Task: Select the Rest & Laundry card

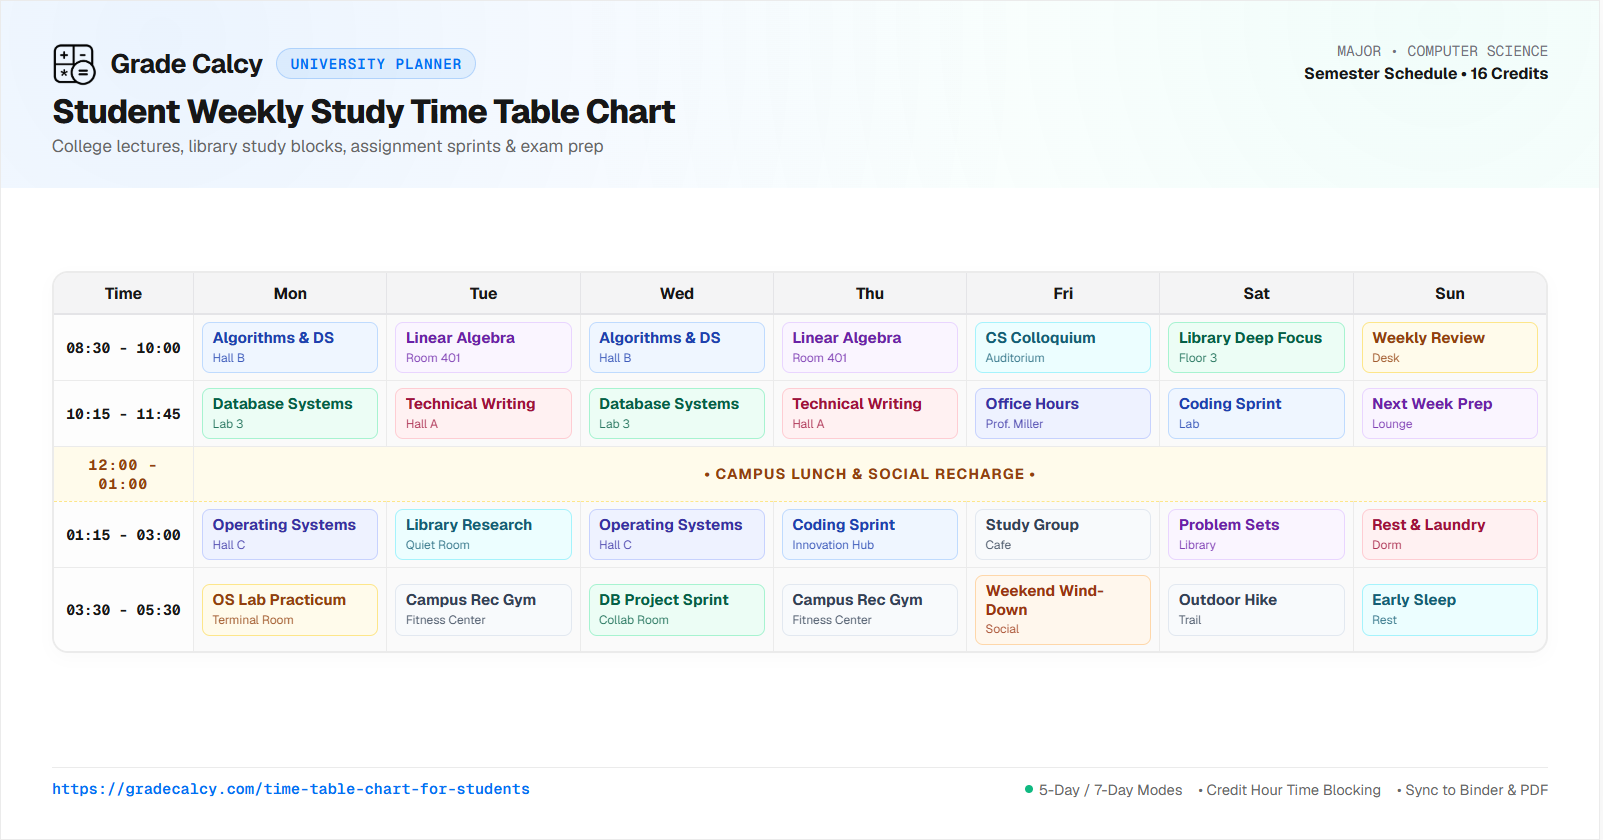Action: pos(1449,534)
